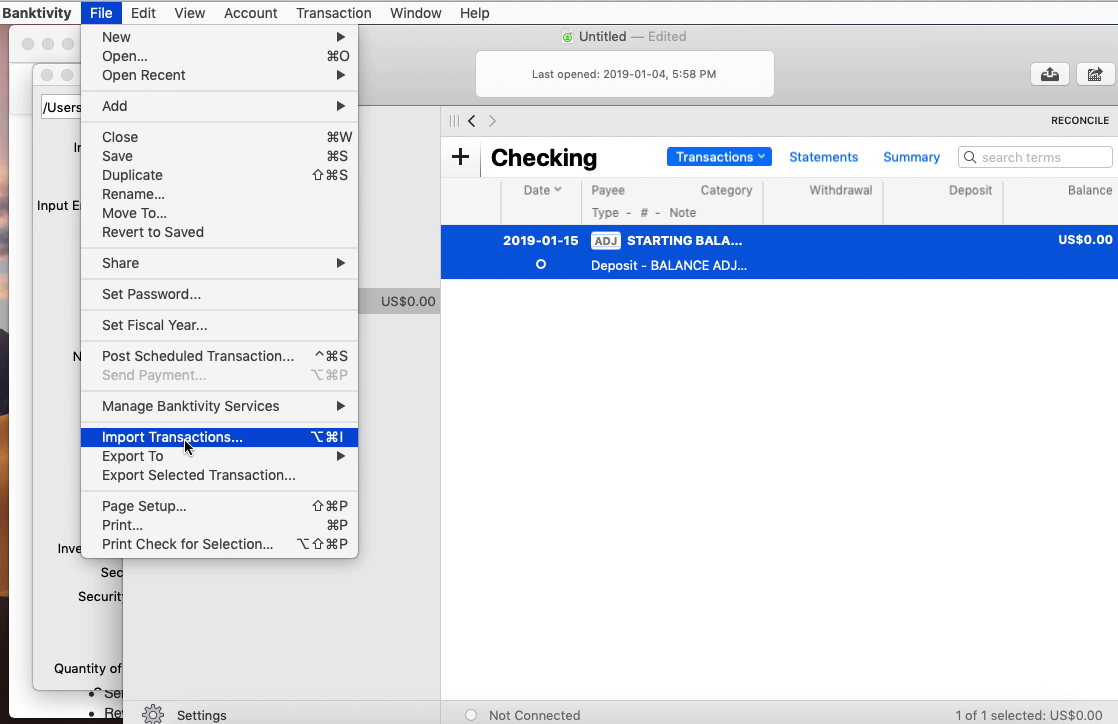Switch to the Statements view
Screen dimensions: 1118x724
coord(824,157)
